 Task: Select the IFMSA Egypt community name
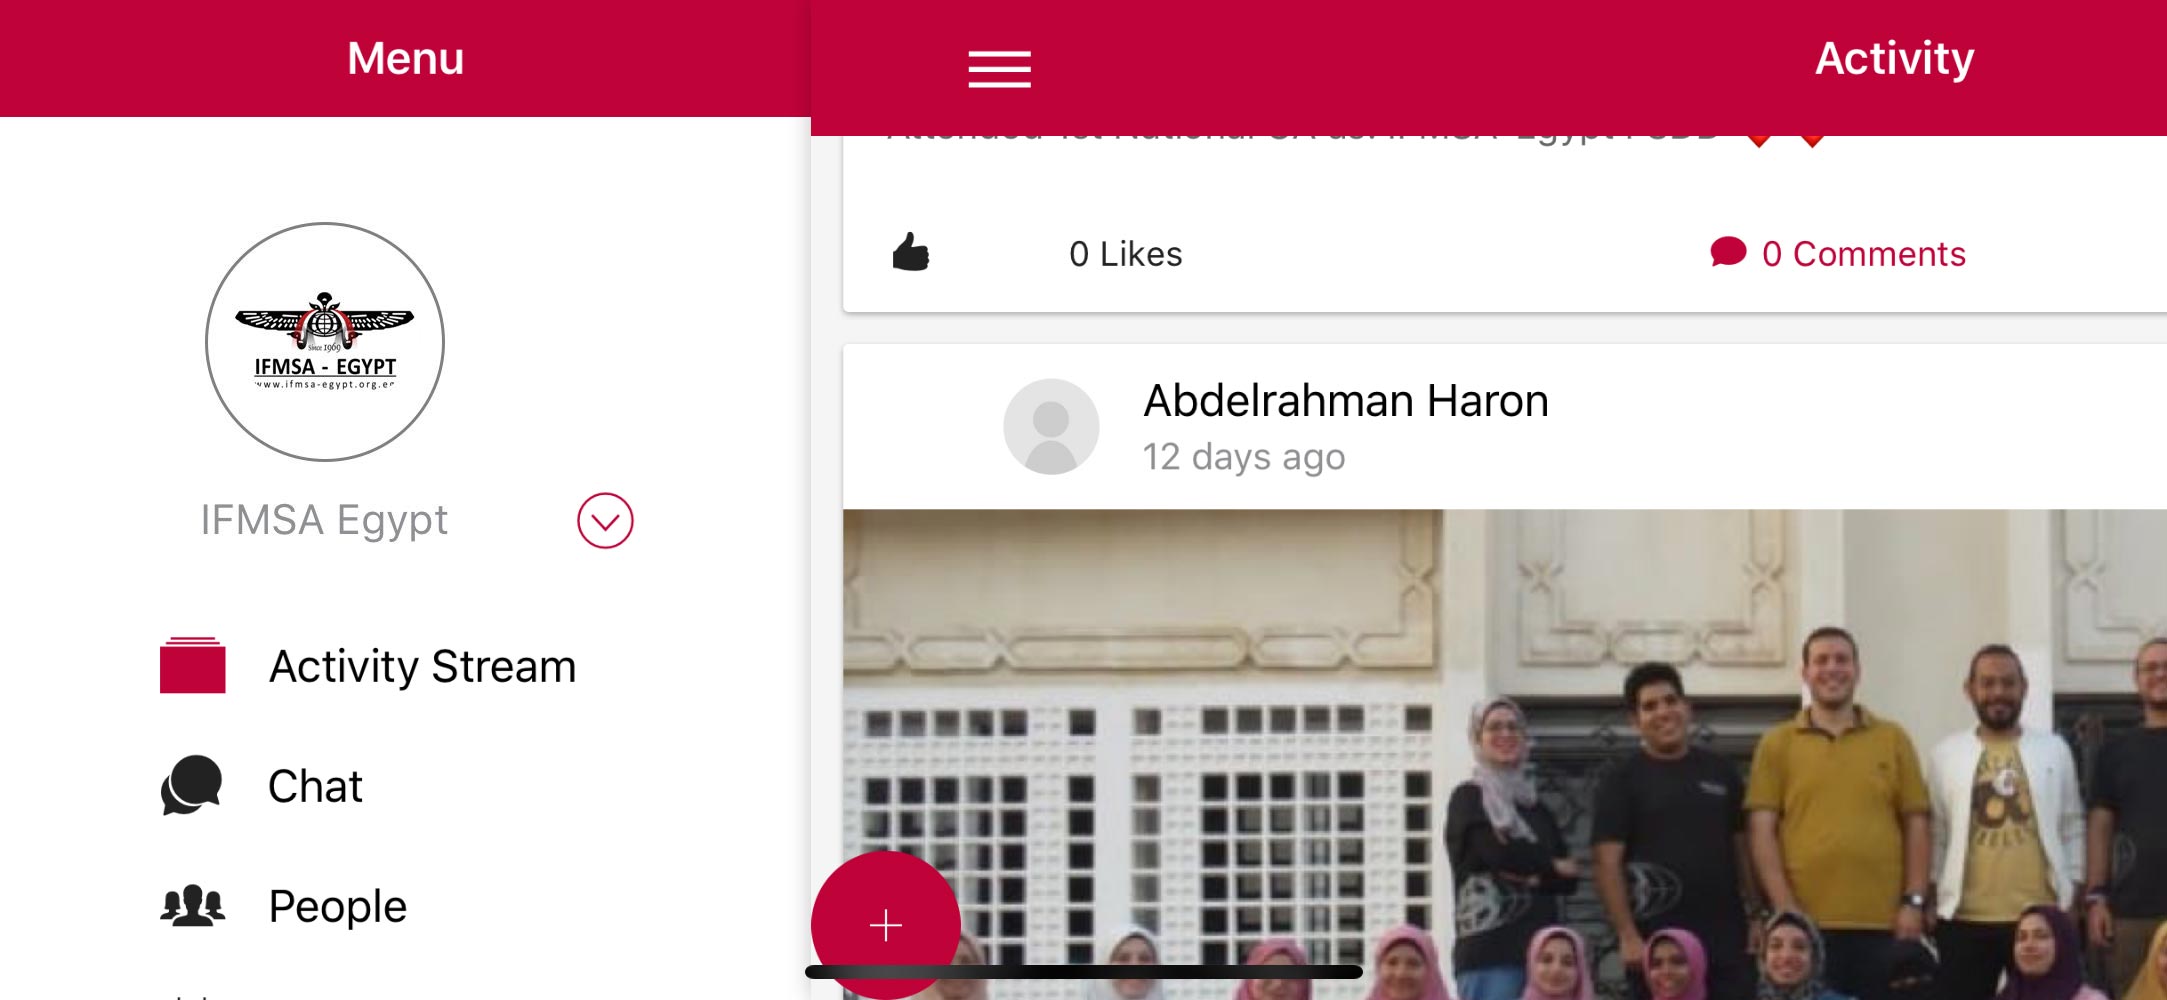pos(324,520)
